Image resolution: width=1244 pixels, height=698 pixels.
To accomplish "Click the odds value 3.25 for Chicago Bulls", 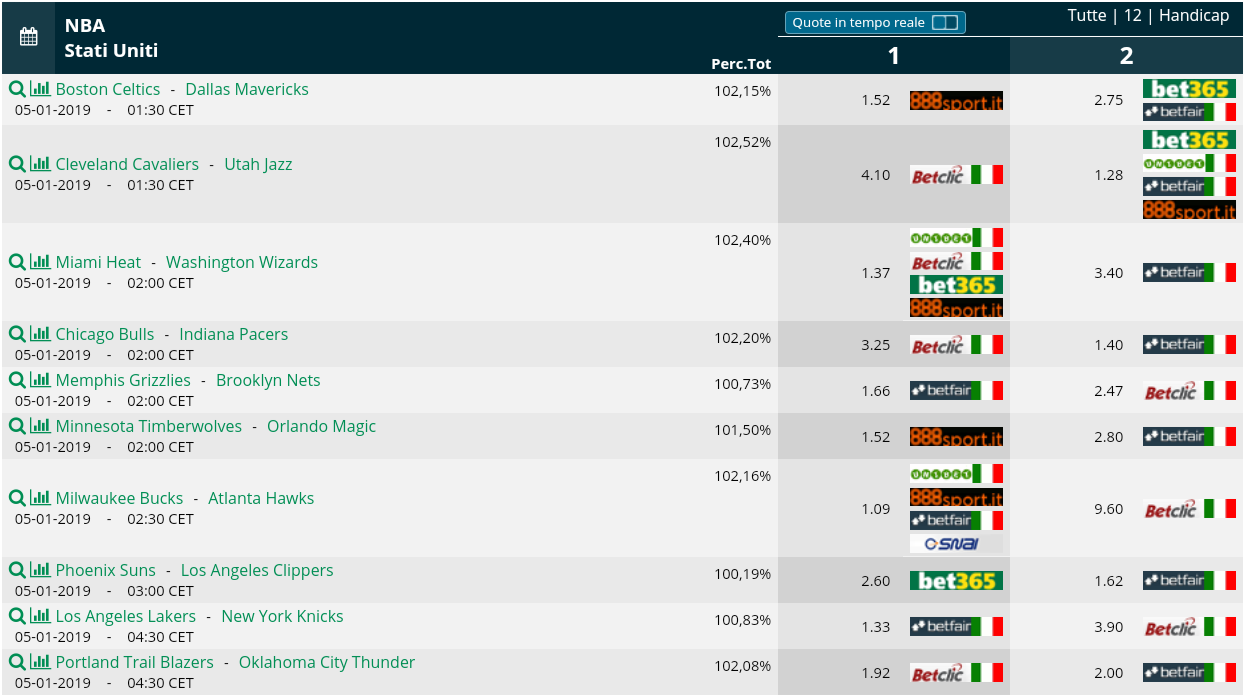I will [x=875, y=345].
